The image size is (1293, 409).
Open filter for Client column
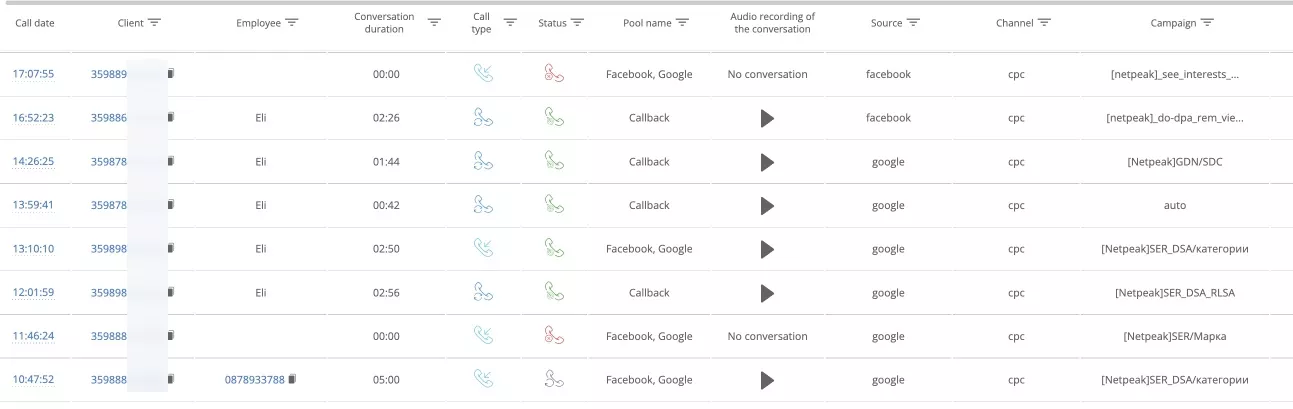tap(154, 22)
